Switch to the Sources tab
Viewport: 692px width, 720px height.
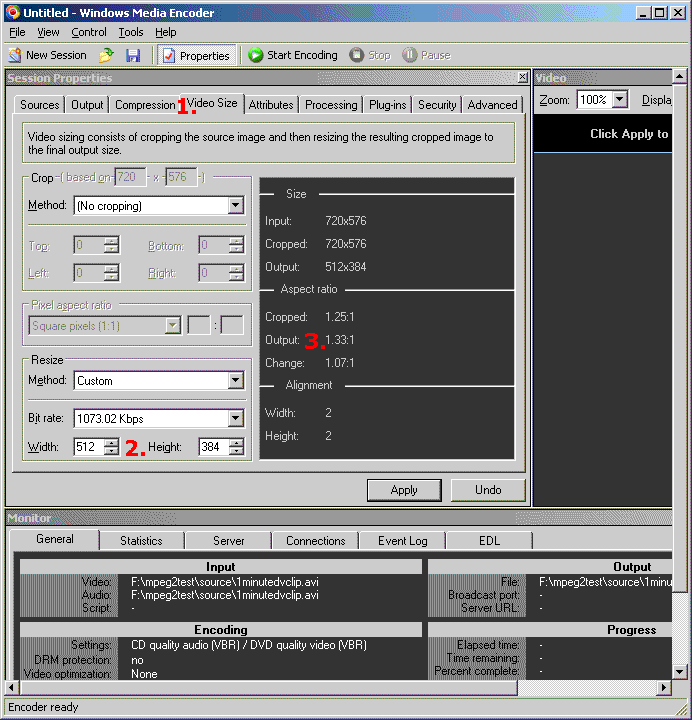(x=39, y=105)
